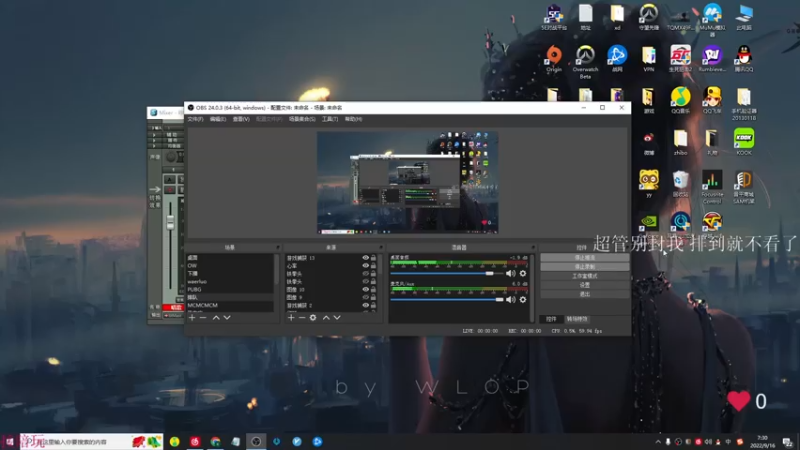Open the zhibo folder on desktop
Screen dimensions: 800x450
pyautogui.click(x=680, y=142)
